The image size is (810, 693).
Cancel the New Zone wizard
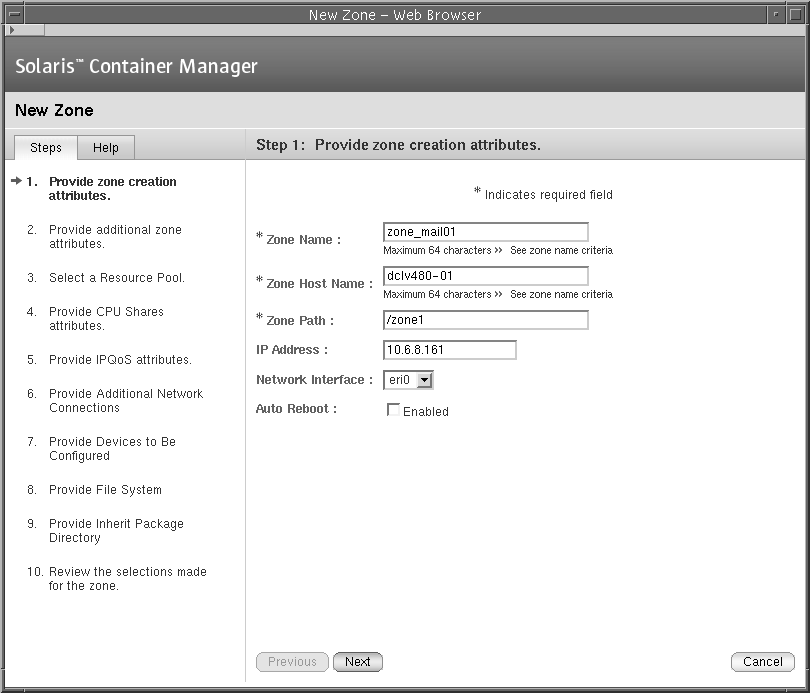click(x=762, y=662)
